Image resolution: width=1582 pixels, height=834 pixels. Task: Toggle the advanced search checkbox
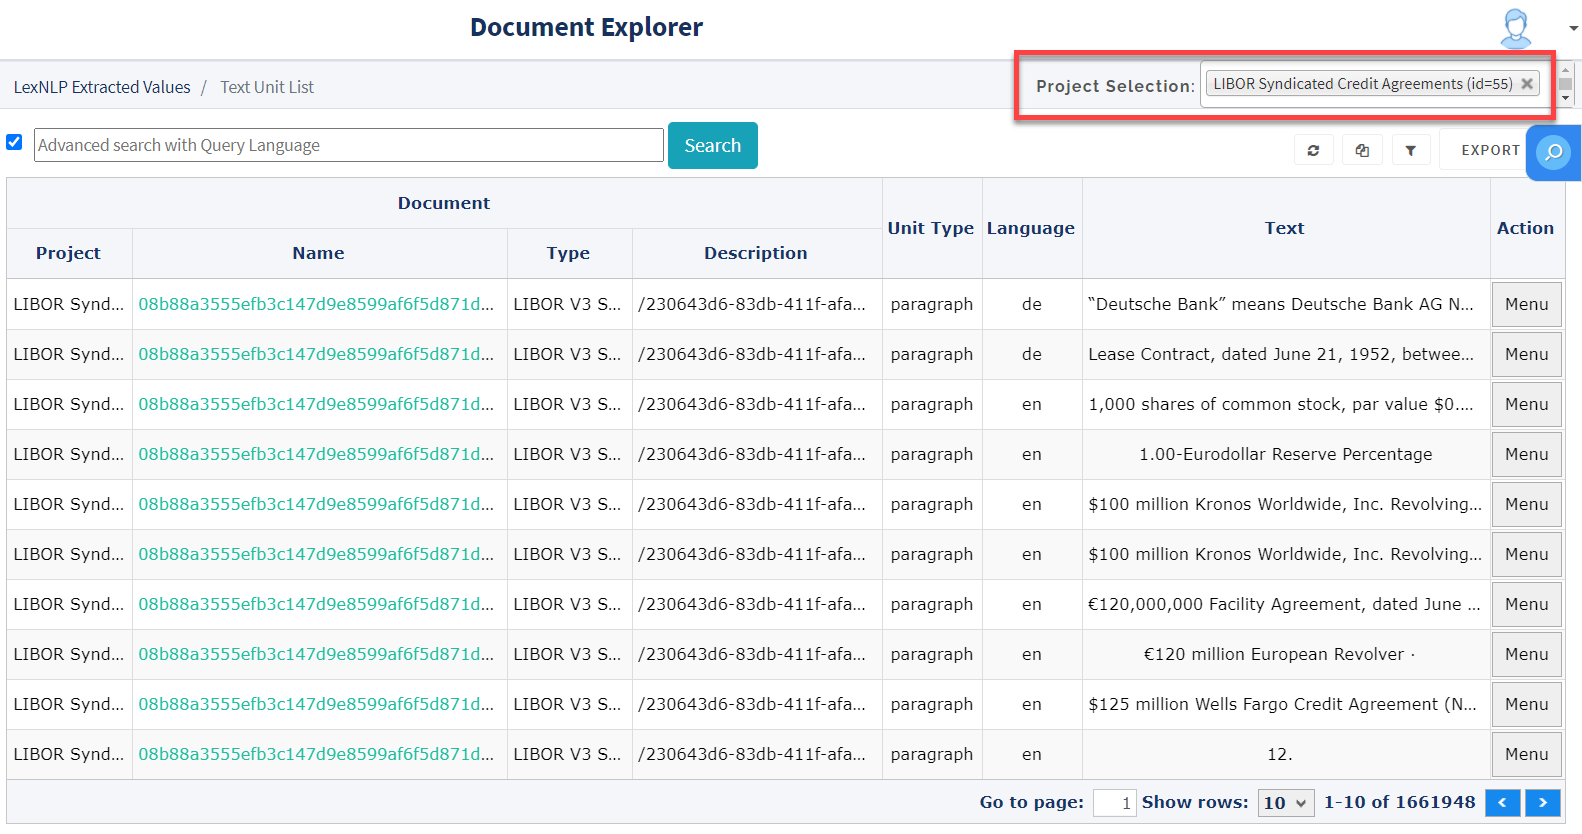(x=14, y=142)
